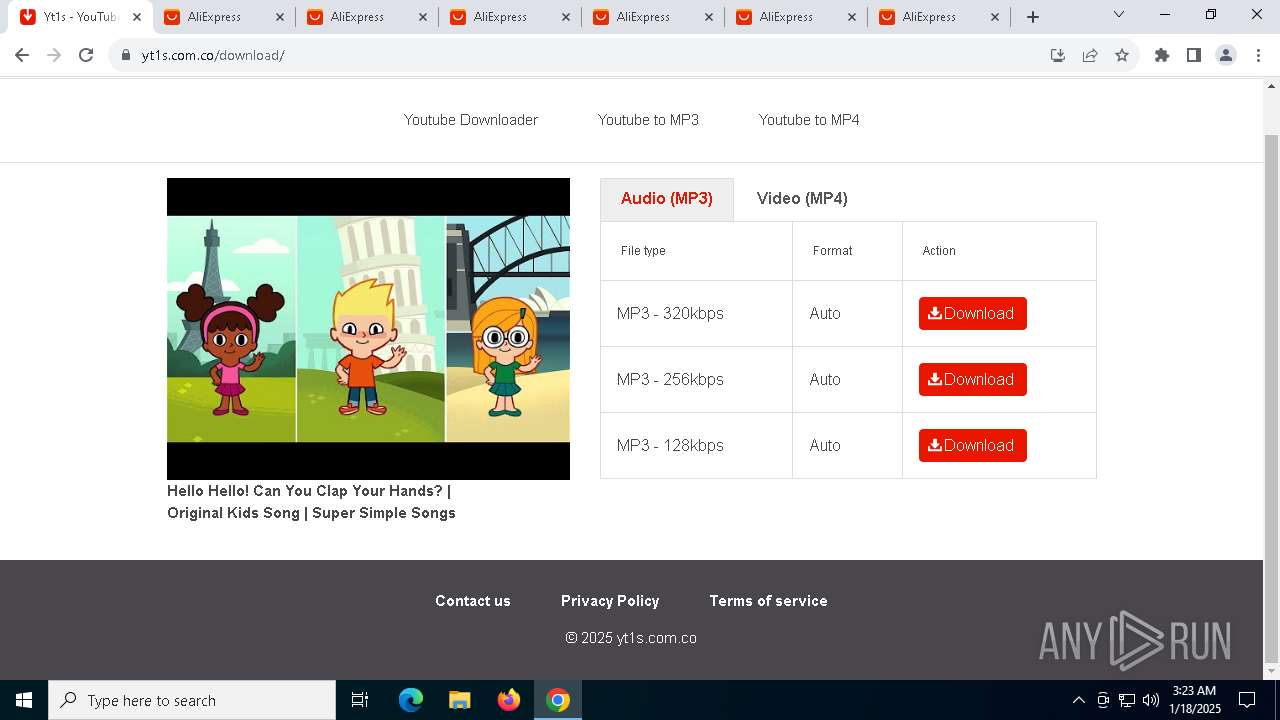Select the Audio (MP3) tab

click(667, 198)
